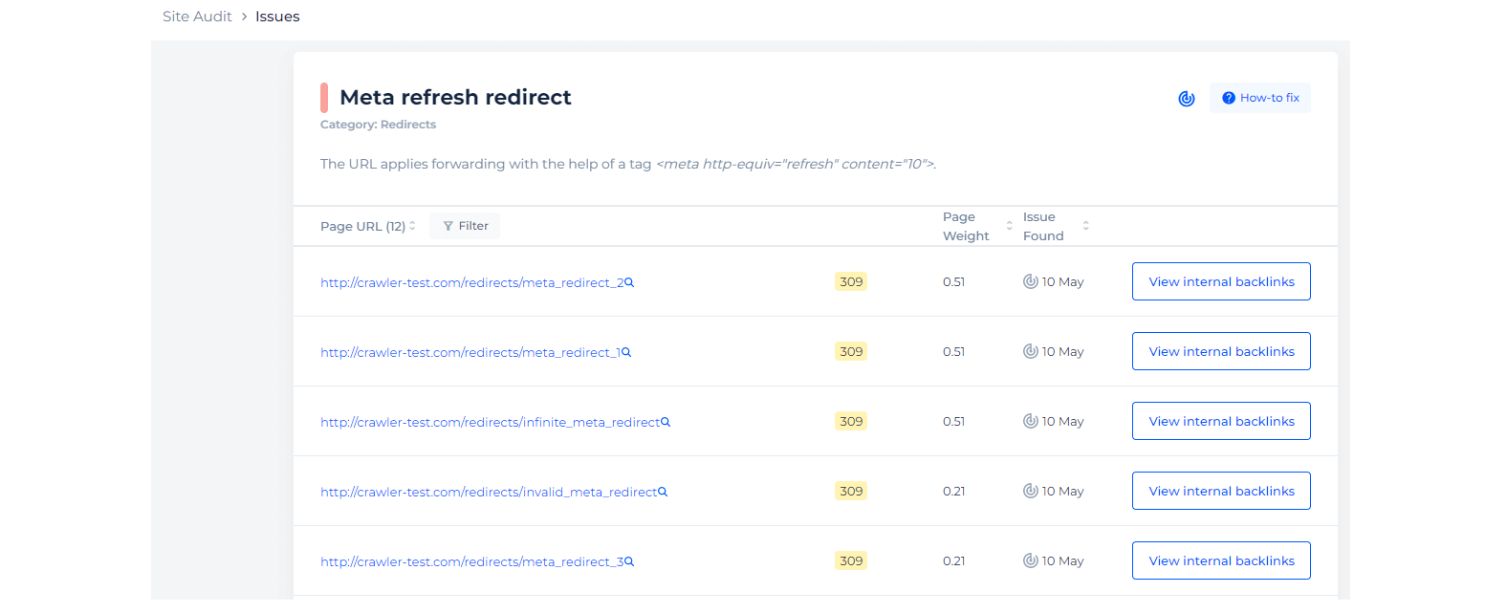Open the How-to fix help question mark icon

pos(1228,98)
